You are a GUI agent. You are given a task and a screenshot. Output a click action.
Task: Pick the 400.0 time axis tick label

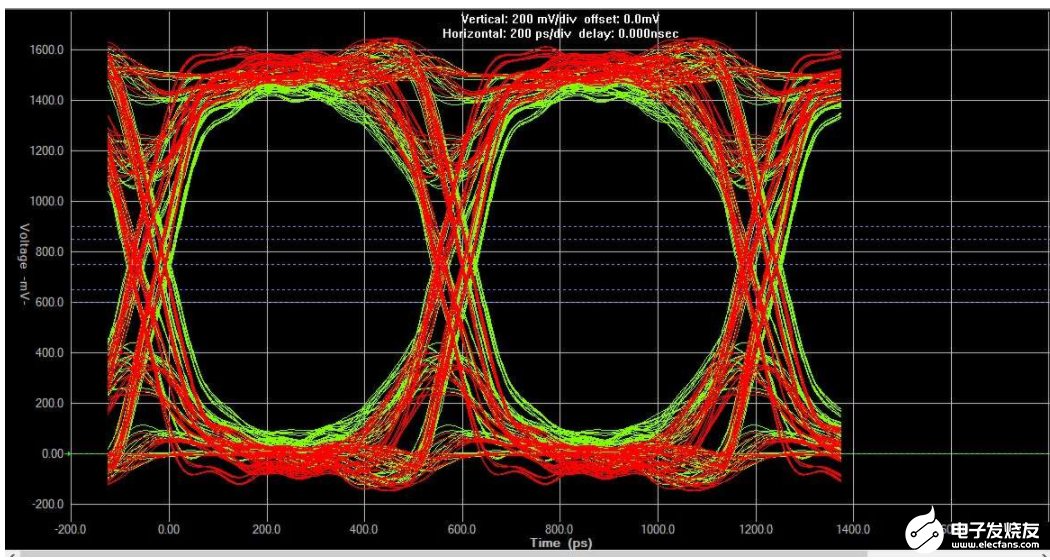click(x=364, y=529)
